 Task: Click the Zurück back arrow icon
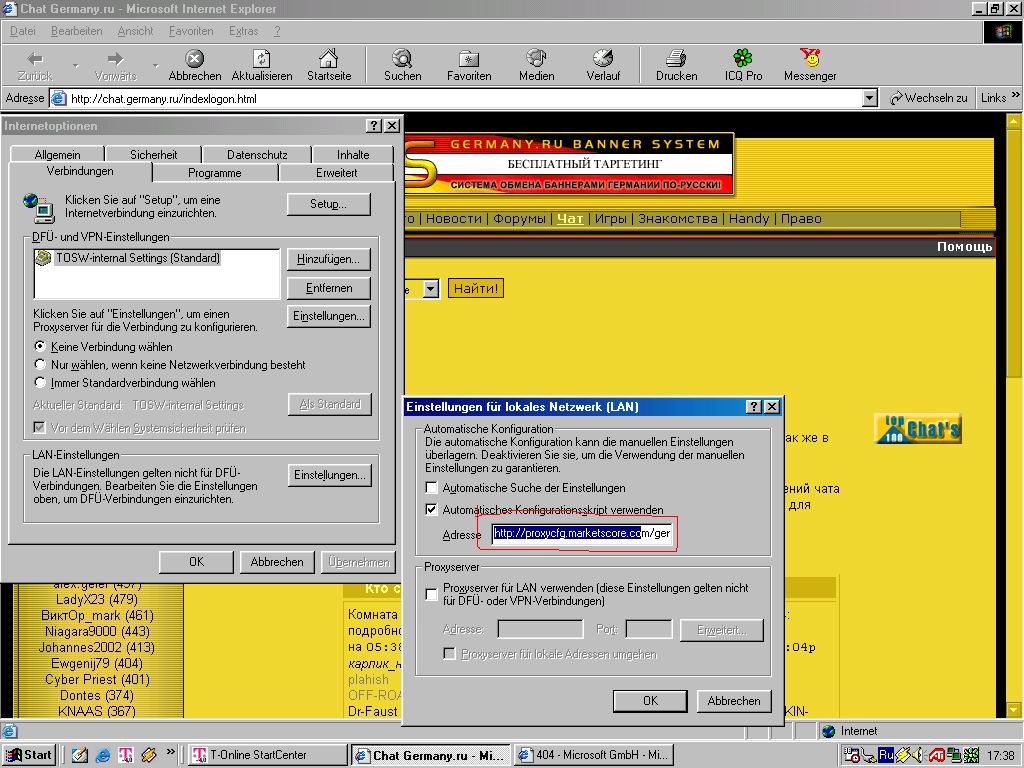pos(35,59)
